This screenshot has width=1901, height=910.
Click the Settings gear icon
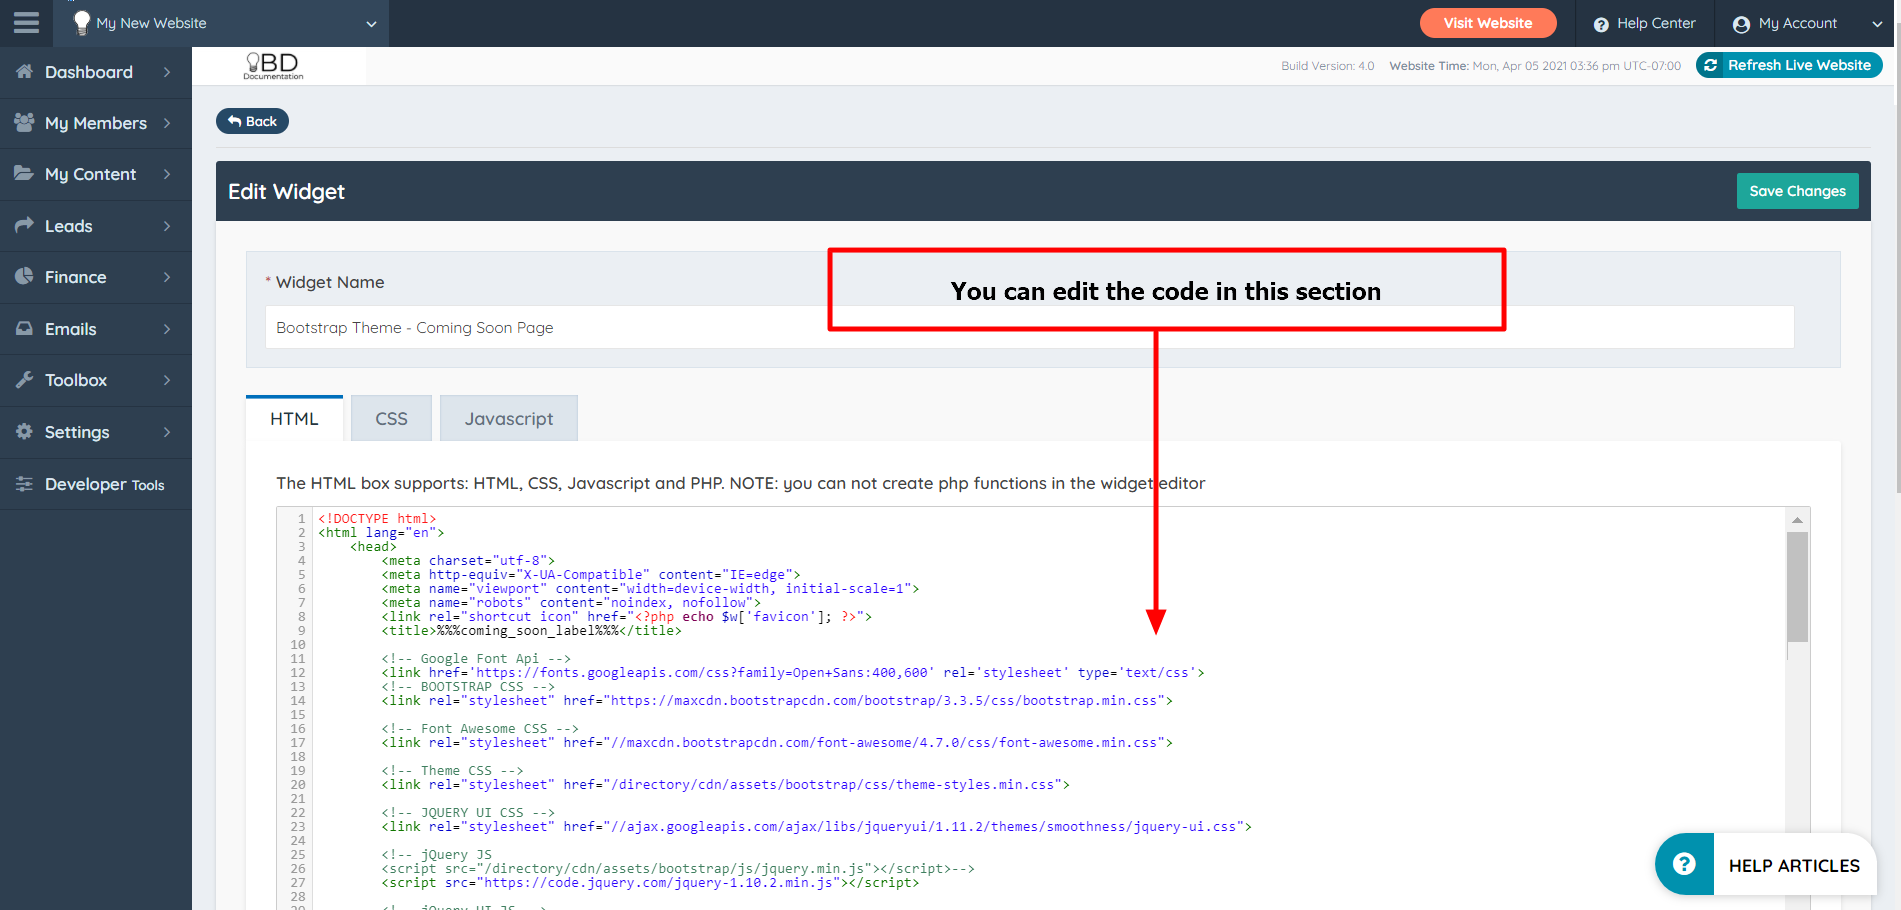pos(24,431)
